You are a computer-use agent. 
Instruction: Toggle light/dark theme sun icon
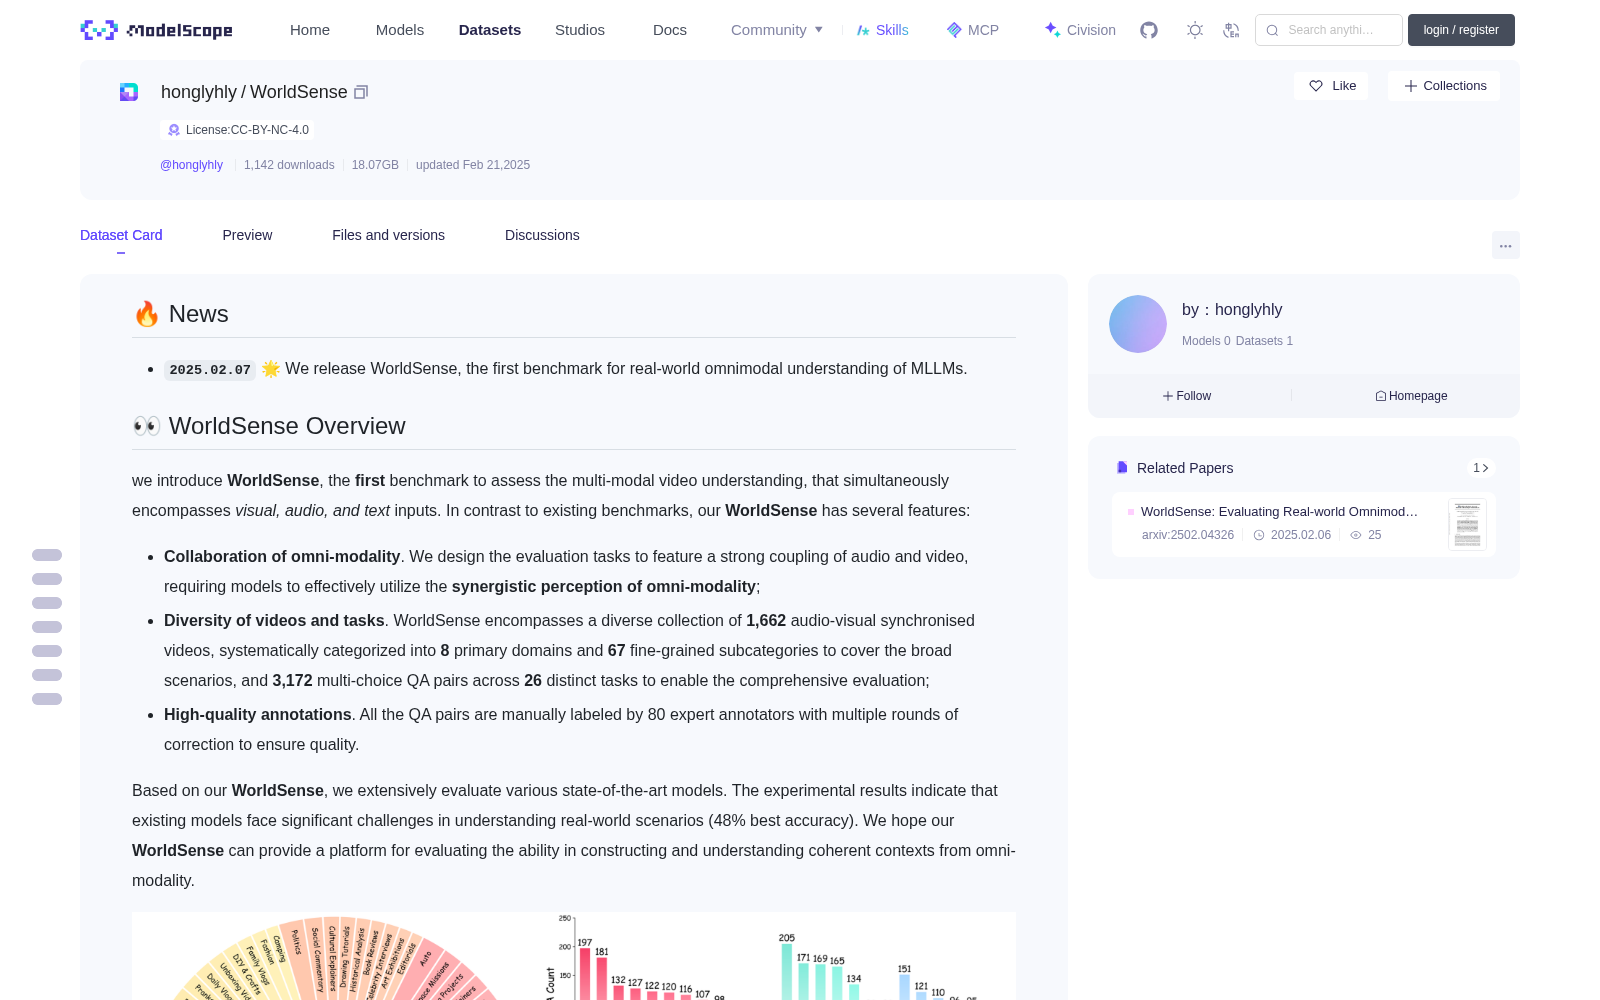click(x=1195, y=30)
